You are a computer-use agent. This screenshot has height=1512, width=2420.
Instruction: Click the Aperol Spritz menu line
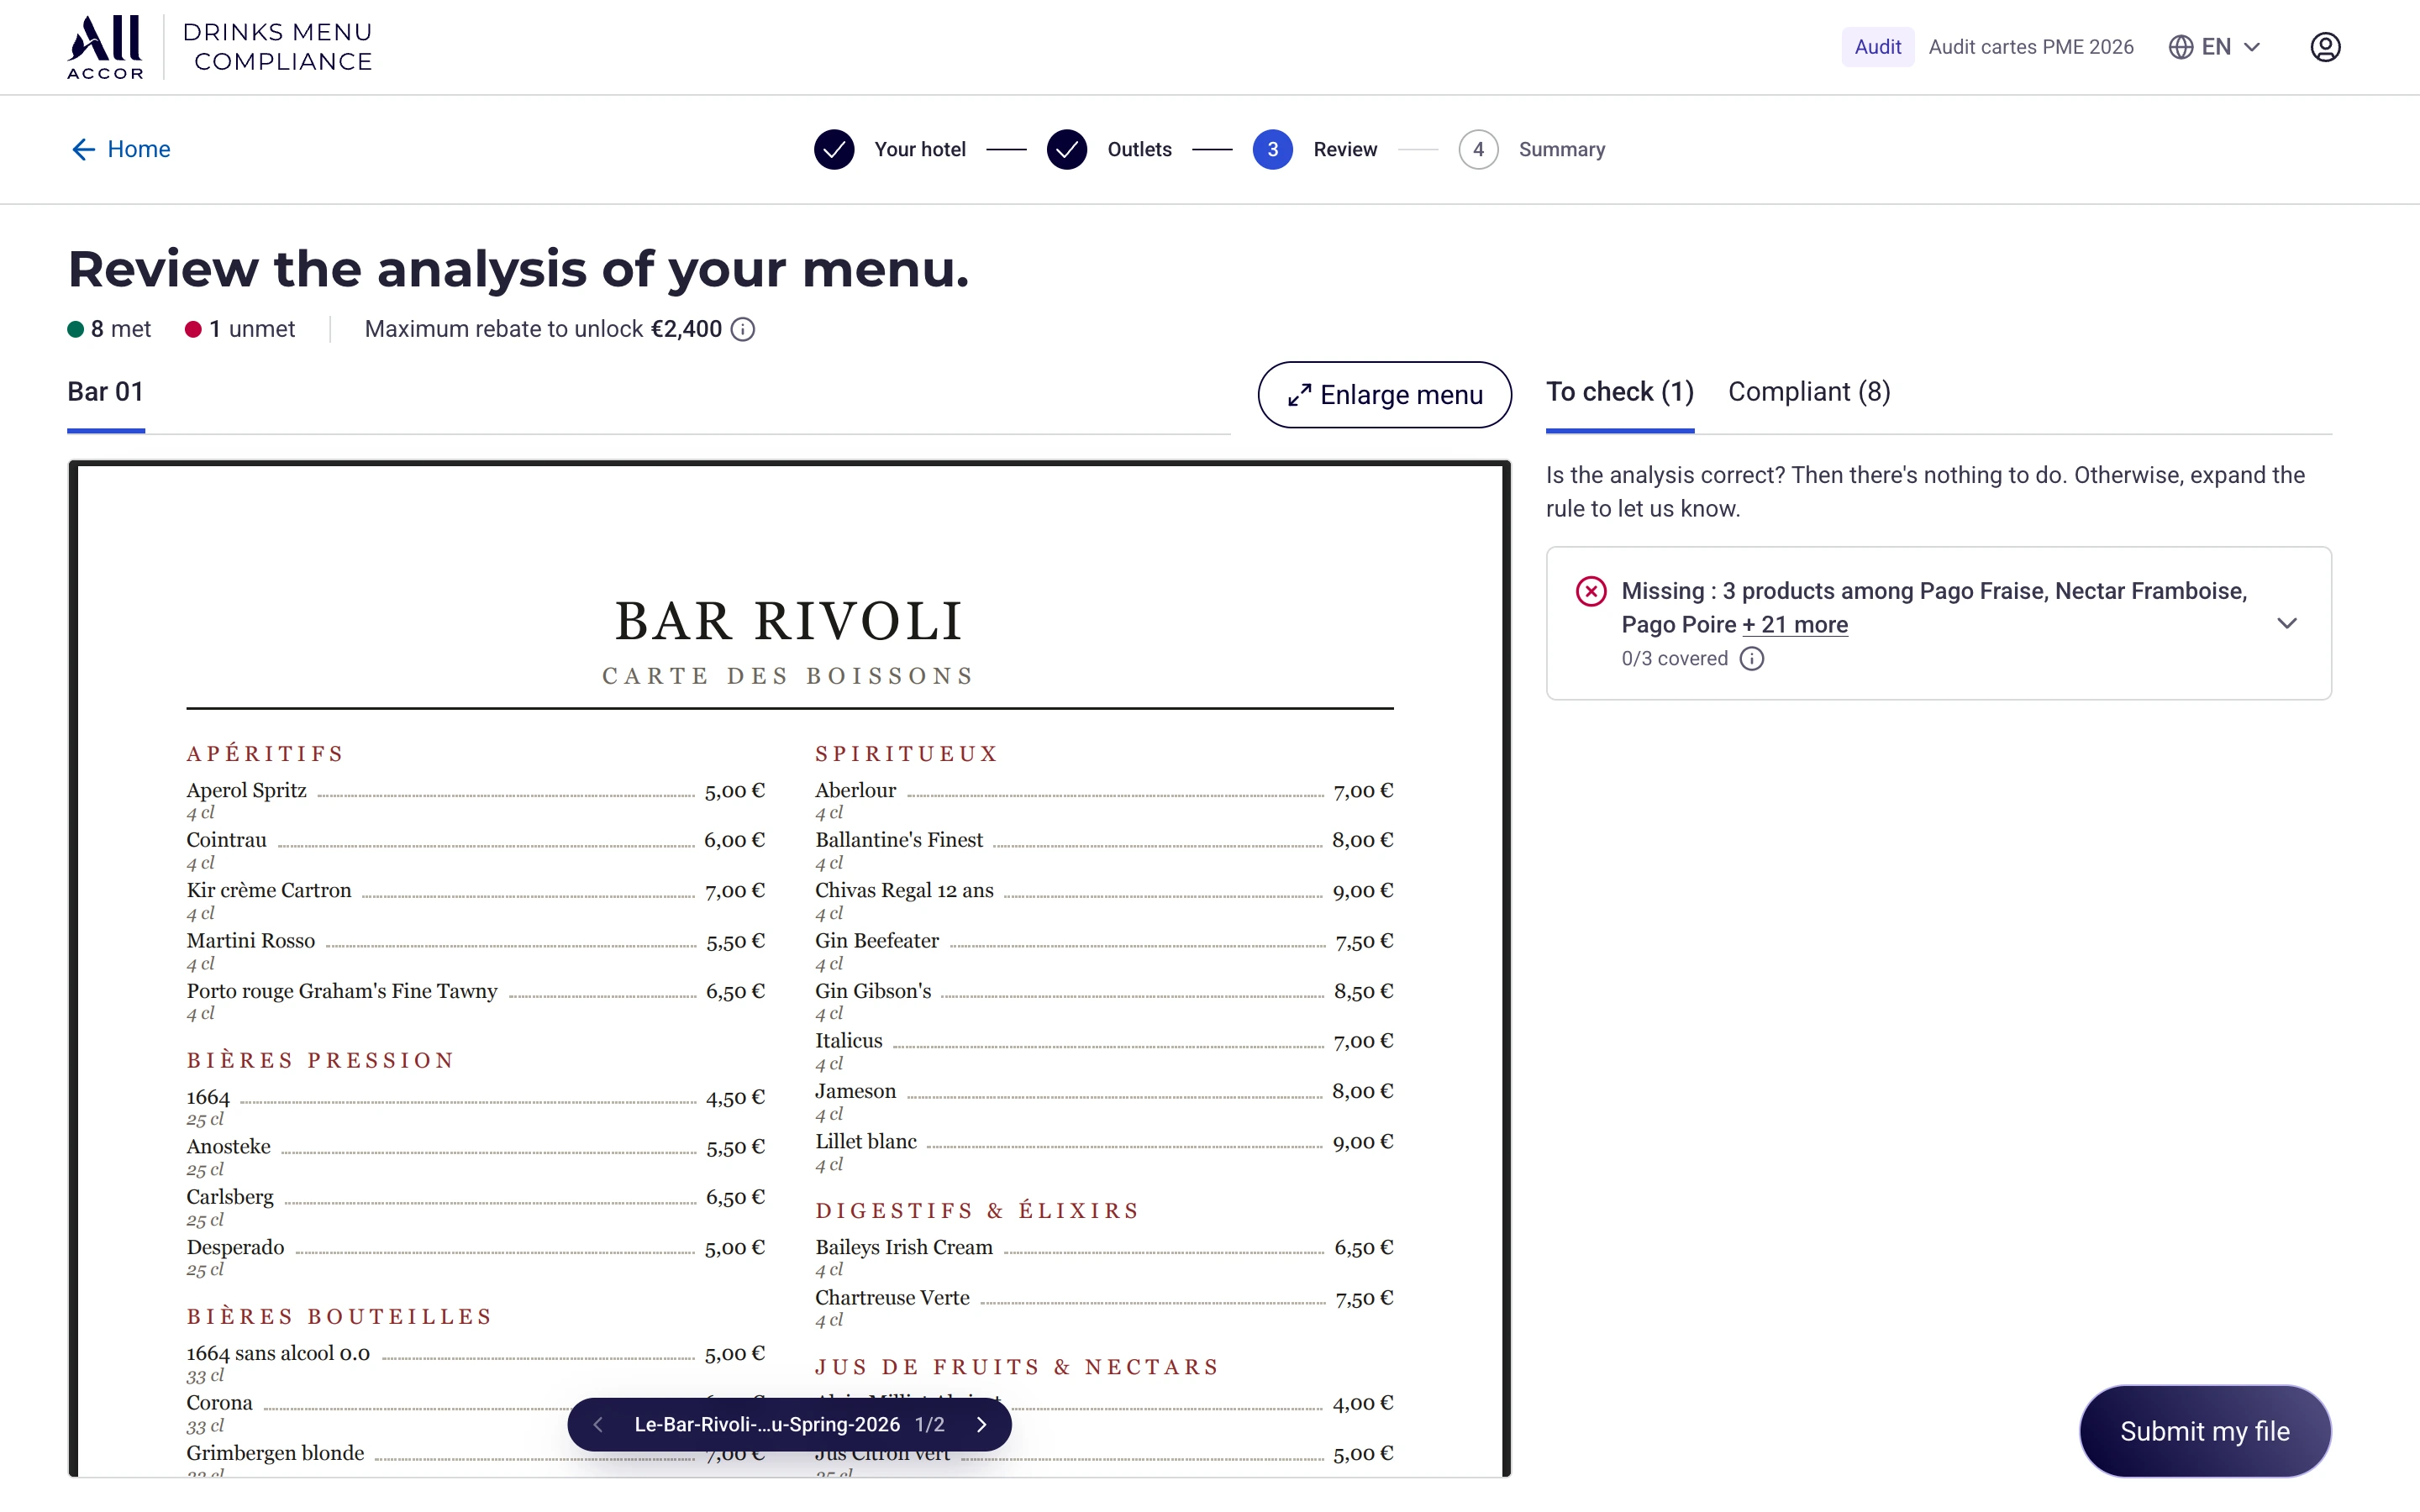click(475, 790)
